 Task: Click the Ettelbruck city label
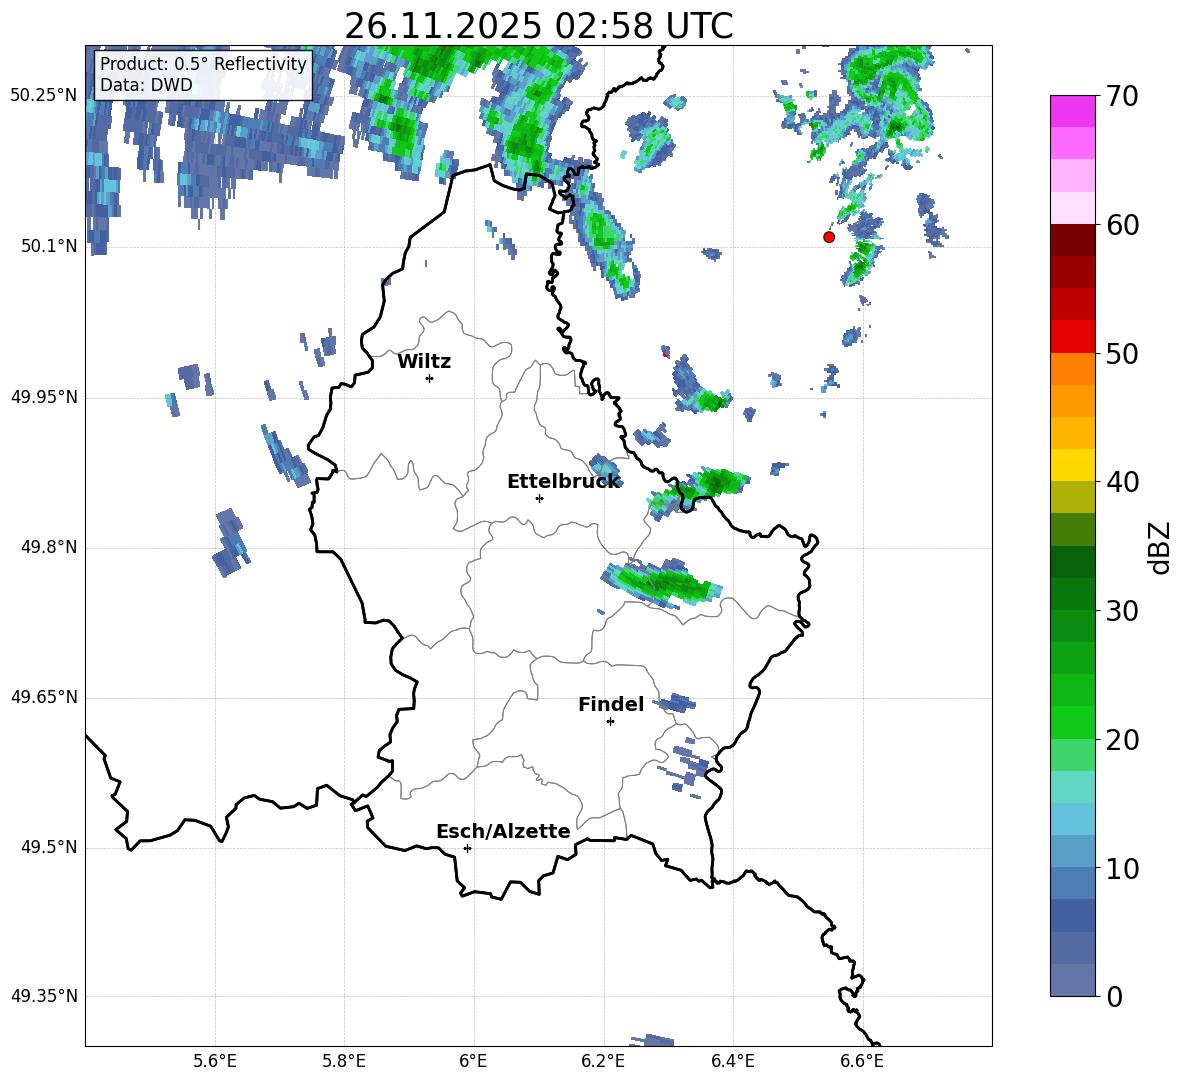563,482
